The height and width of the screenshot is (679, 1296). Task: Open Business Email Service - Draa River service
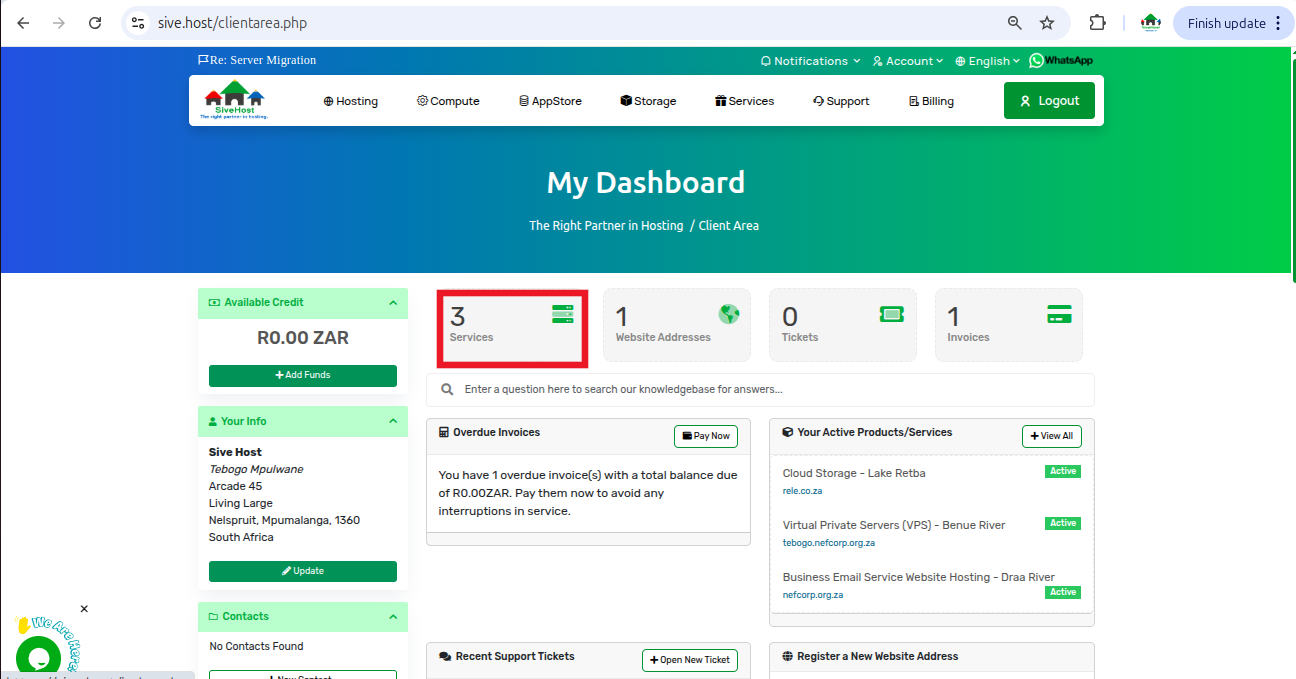pos(919,577)
